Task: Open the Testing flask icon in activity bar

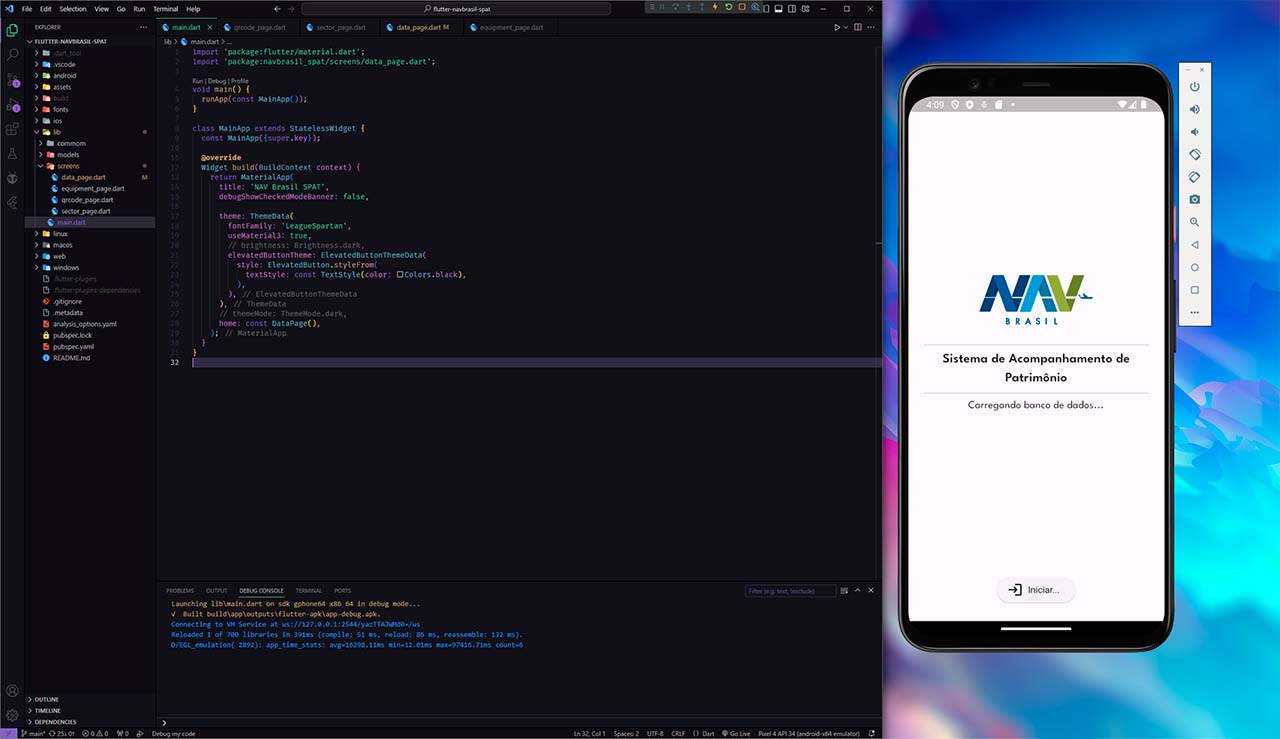Action: [12, 154]
